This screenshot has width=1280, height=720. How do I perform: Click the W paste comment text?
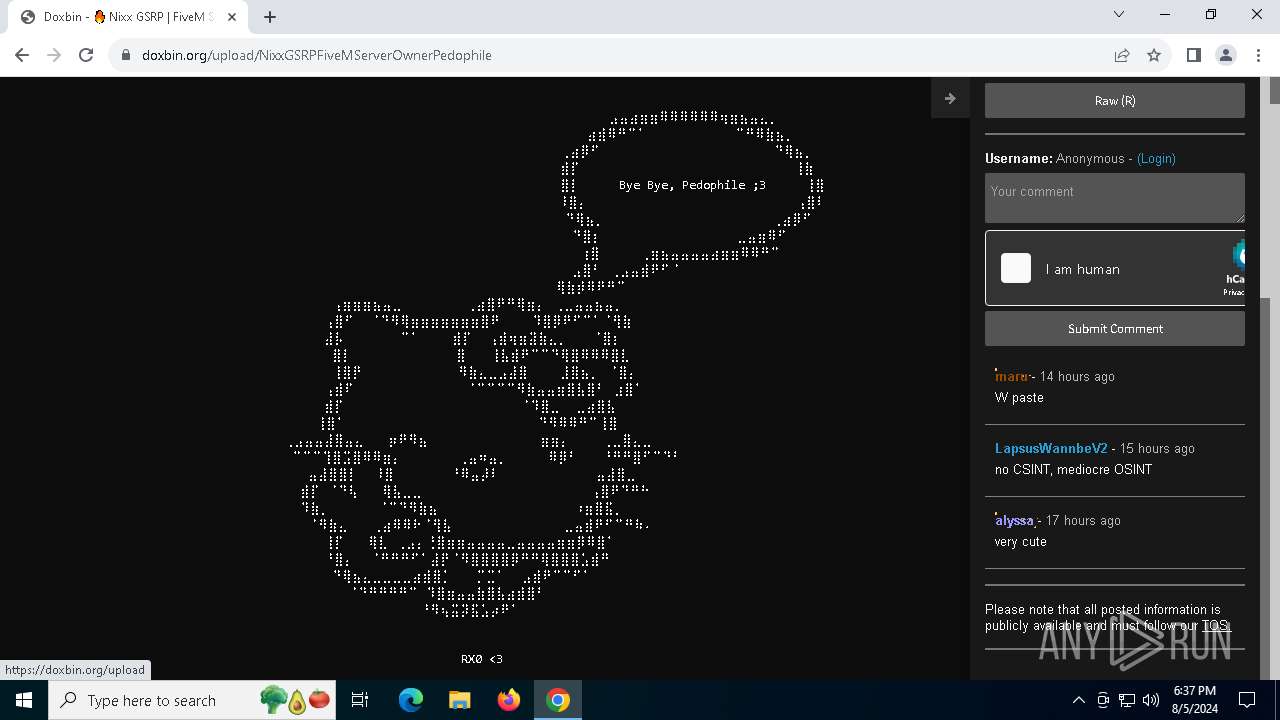tap(1019, 397)
